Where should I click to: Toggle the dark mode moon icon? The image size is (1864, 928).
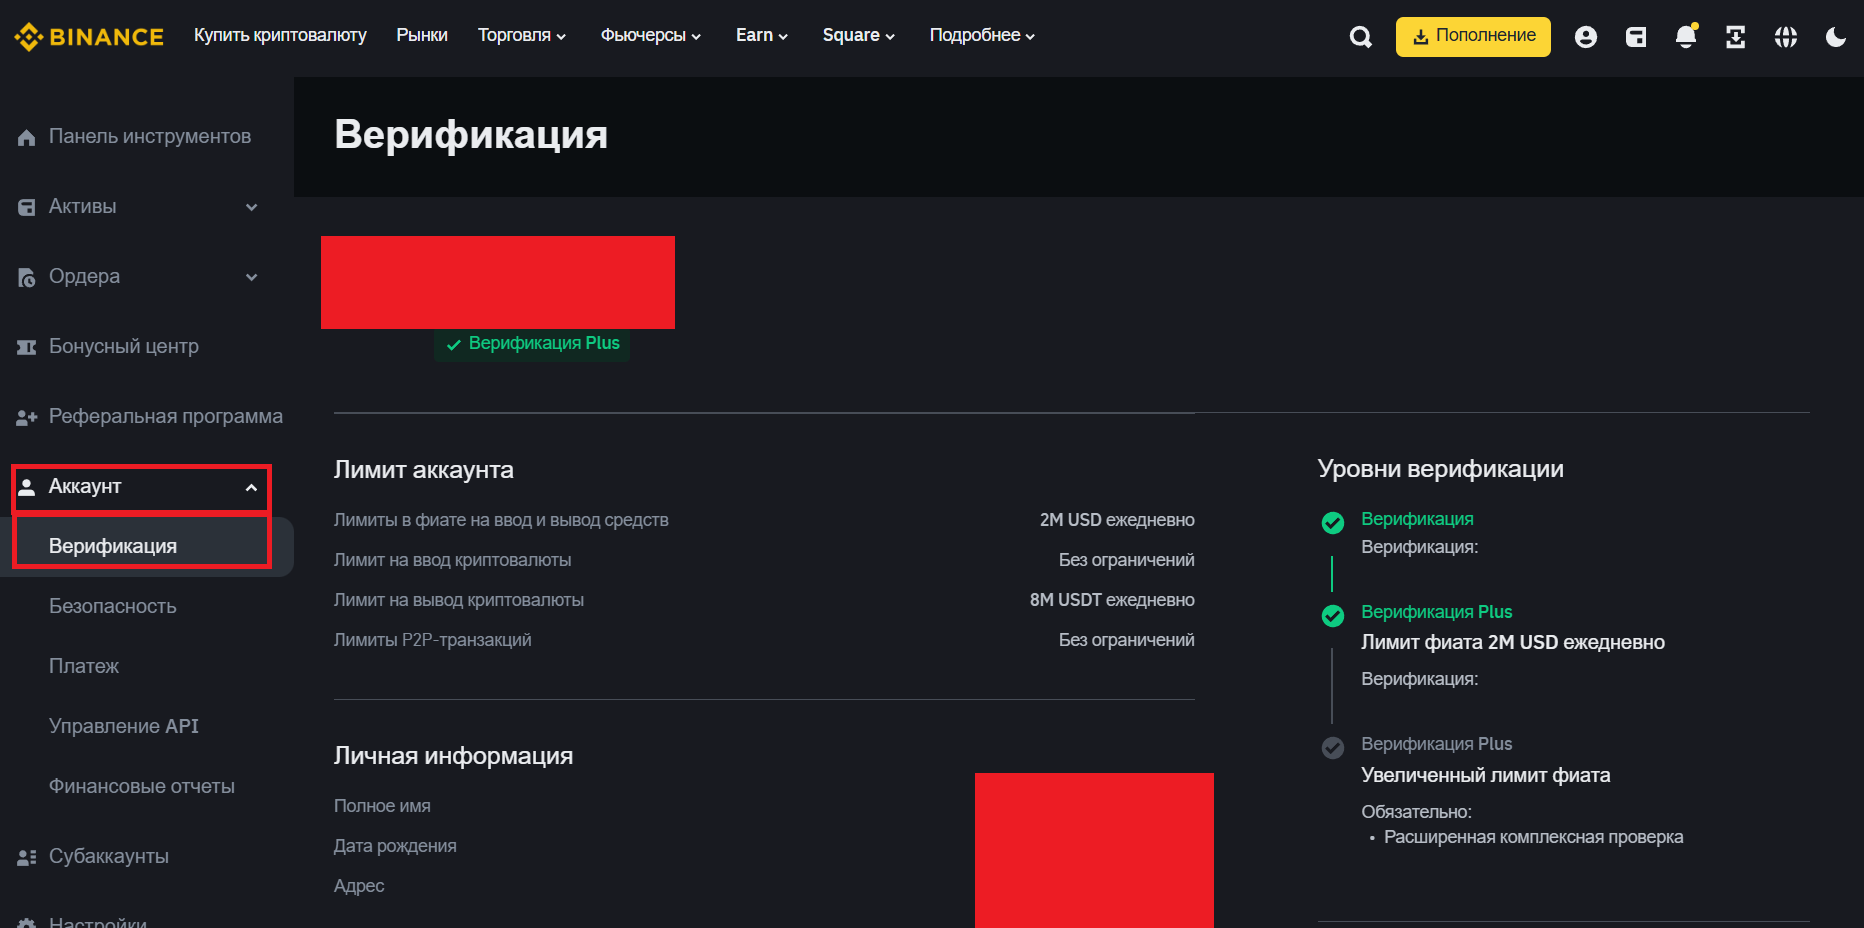click(x=1836, y=37)
